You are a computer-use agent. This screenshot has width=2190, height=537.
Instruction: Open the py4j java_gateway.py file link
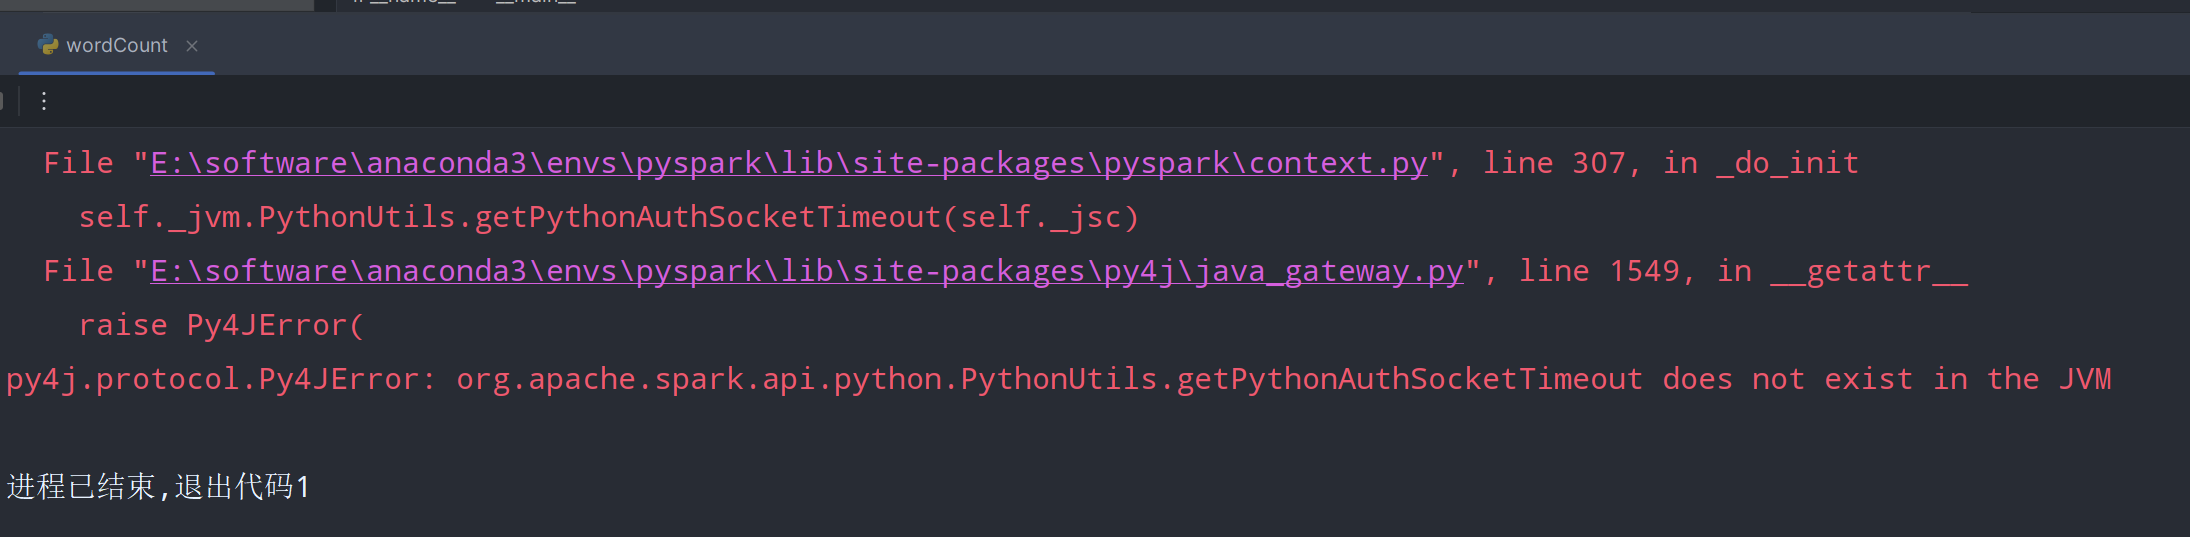806,271
